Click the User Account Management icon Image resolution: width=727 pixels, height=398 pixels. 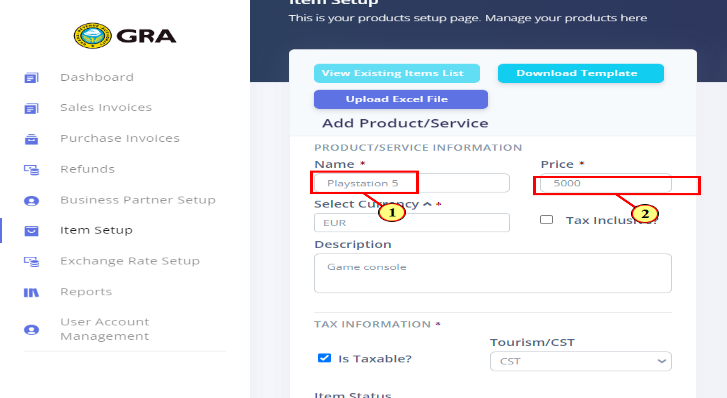[31, 329]
